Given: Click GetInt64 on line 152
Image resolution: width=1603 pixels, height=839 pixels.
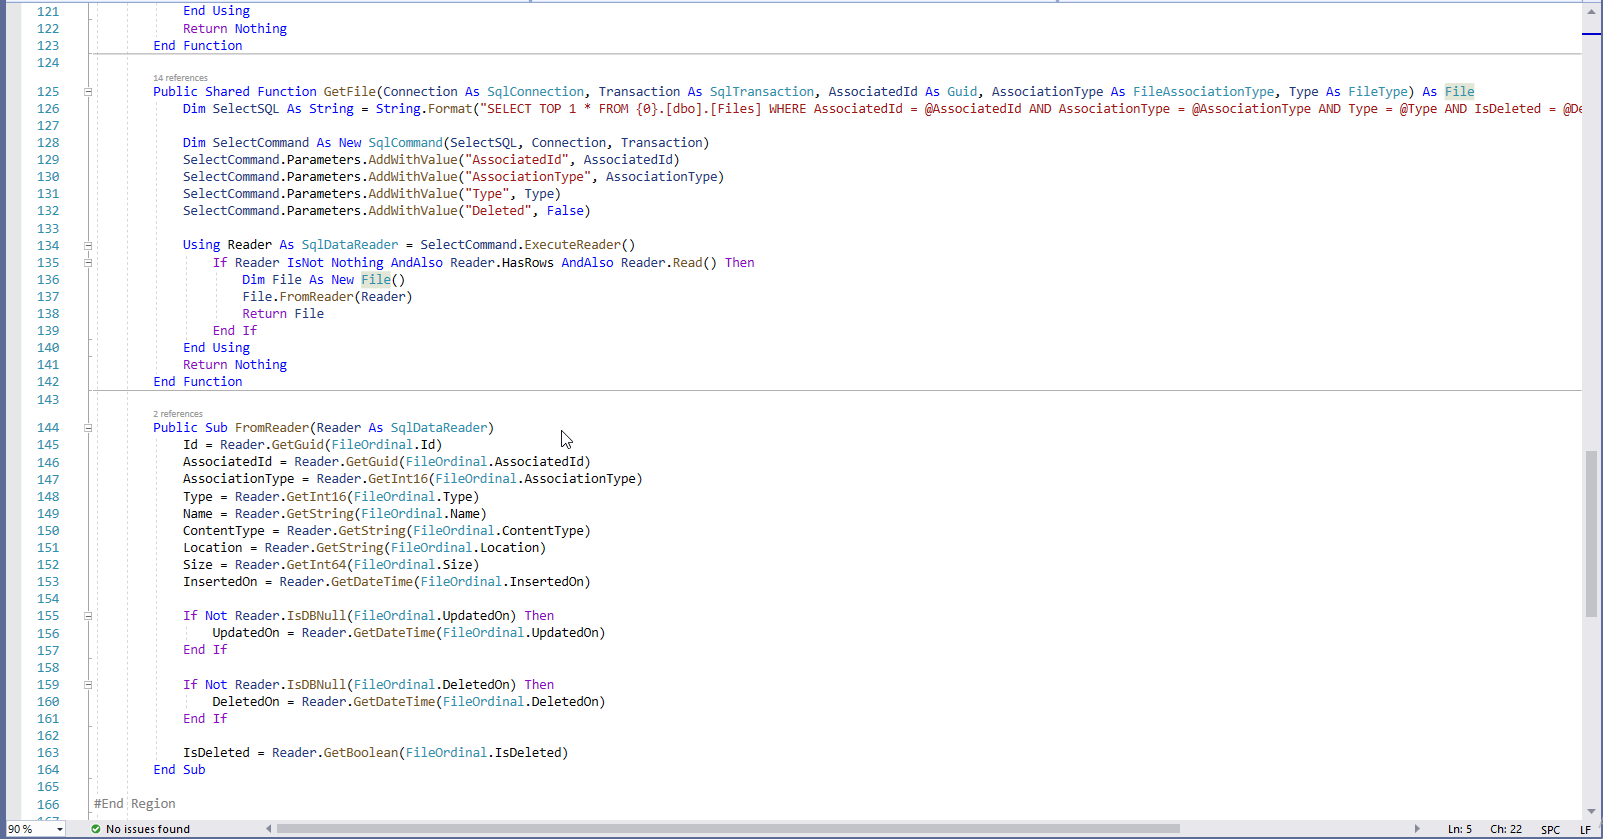Looking at the screenshot, I should pyautogui.click(x=316, y=565).
